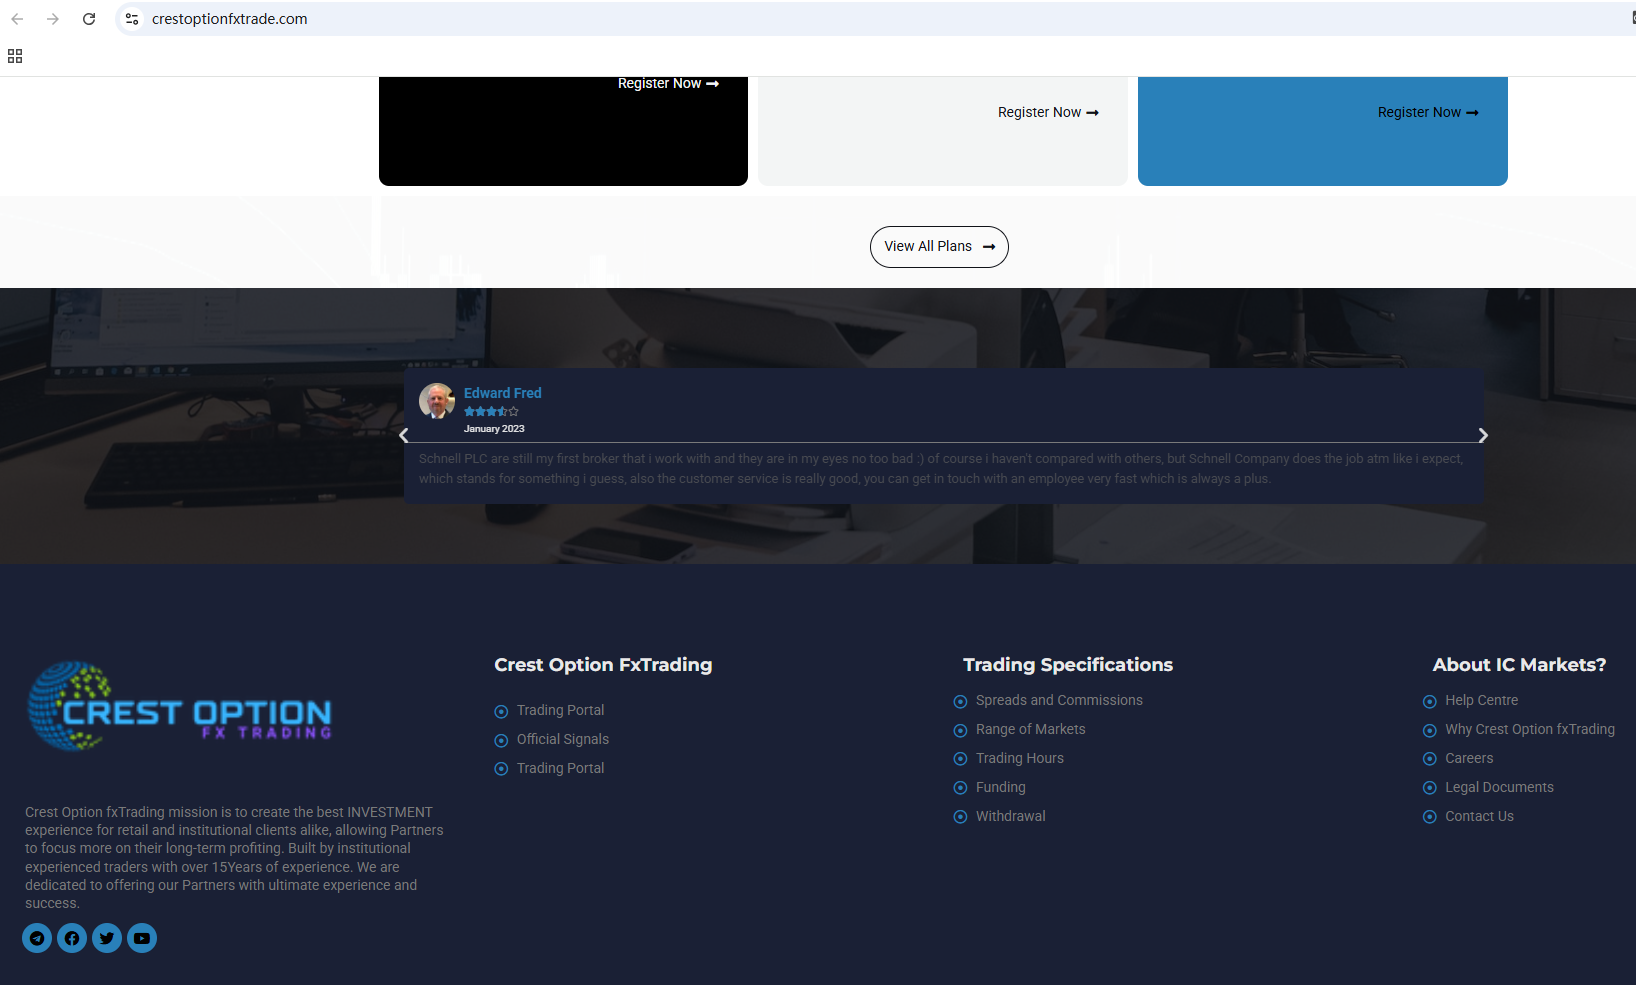Reload the page with the refresh icon
The width and height of the screenshot is (1636, 985).
point(89,19)
